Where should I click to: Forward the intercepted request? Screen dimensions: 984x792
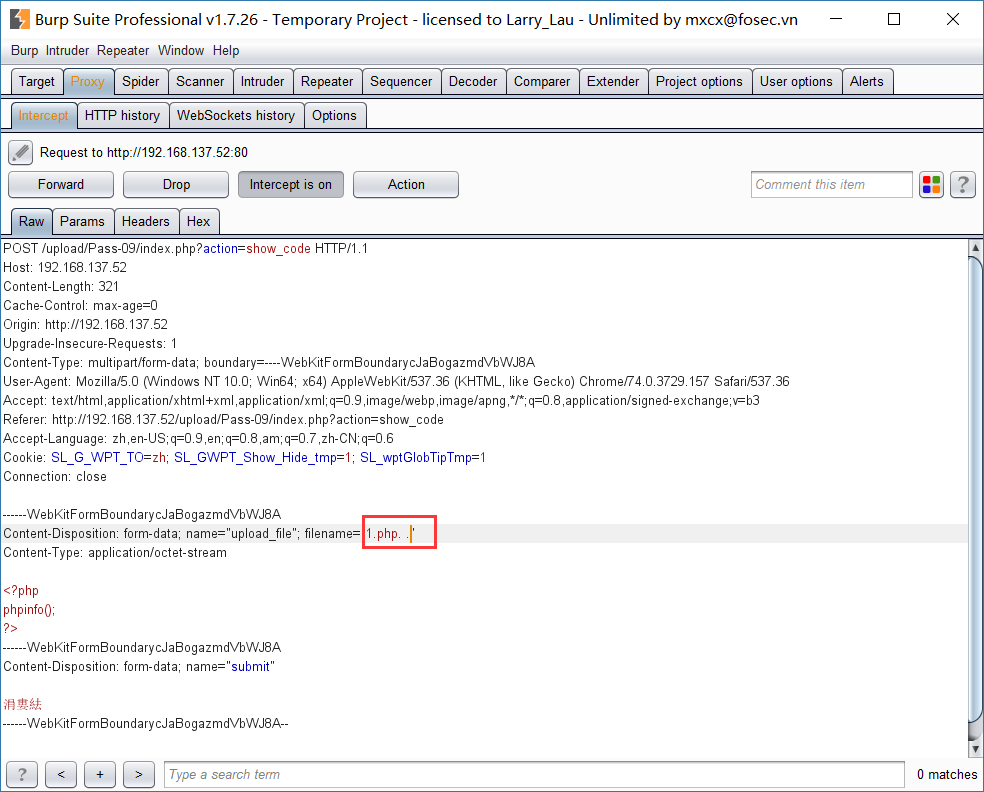tap(61, 185)
